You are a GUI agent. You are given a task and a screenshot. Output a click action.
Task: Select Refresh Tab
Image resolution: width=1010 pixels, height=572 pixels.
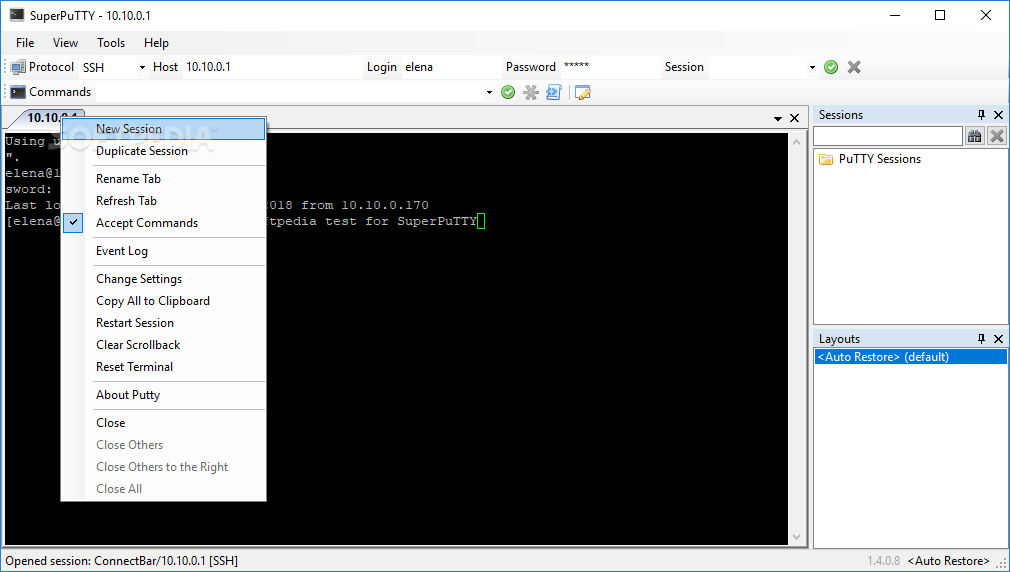tap(164, 201)
